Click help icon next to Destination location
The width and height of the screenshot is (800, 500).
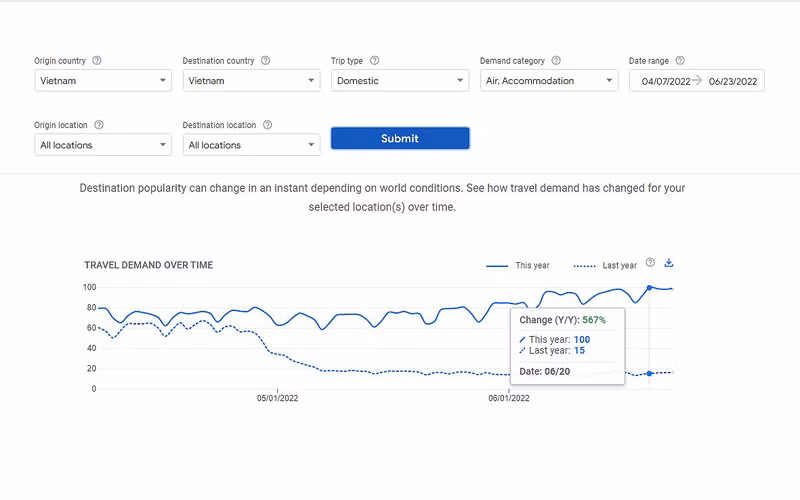coord(267,125)
